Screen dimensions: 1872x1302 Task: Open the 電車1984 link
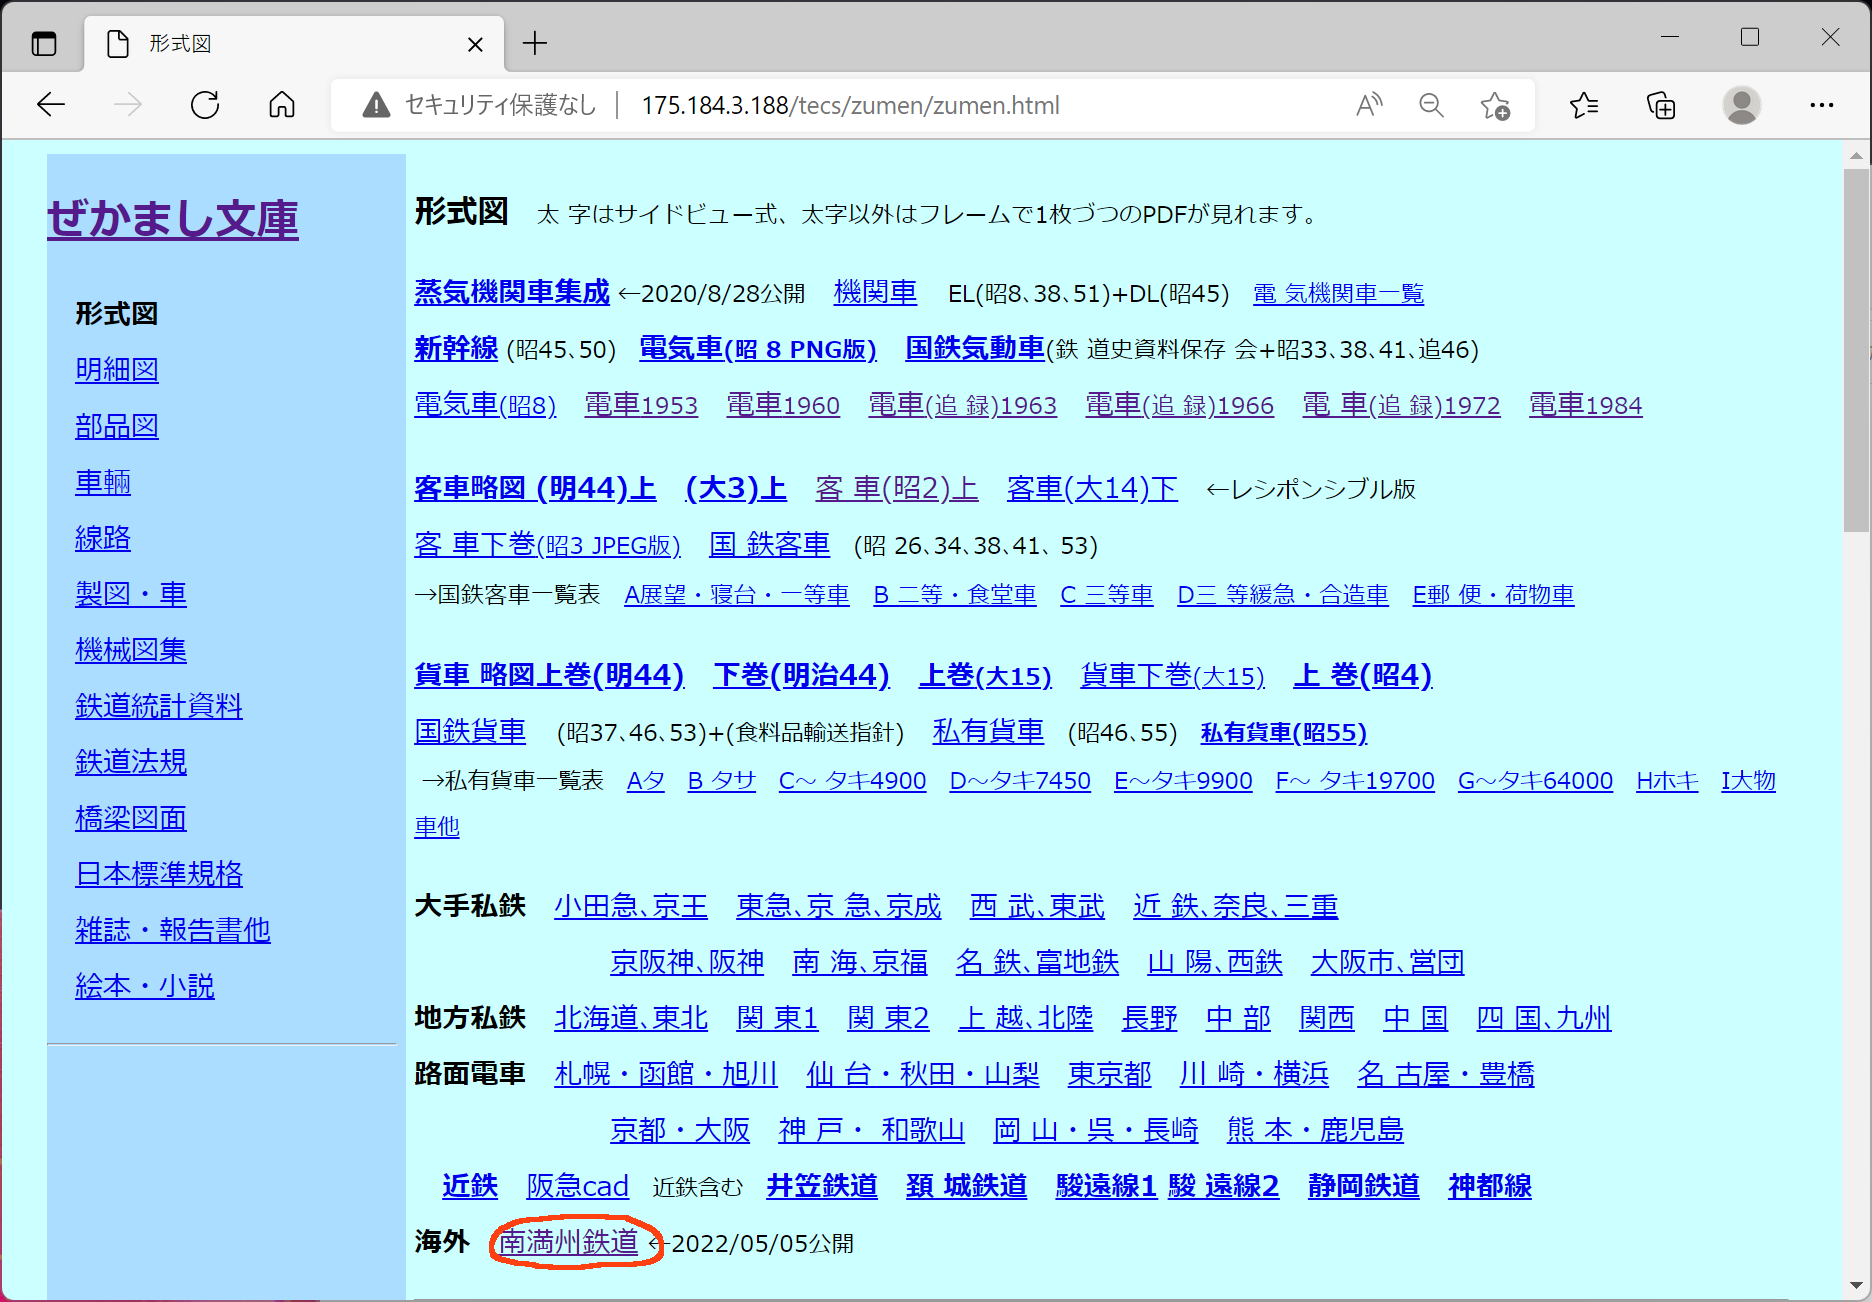(x=1585, y=405)
